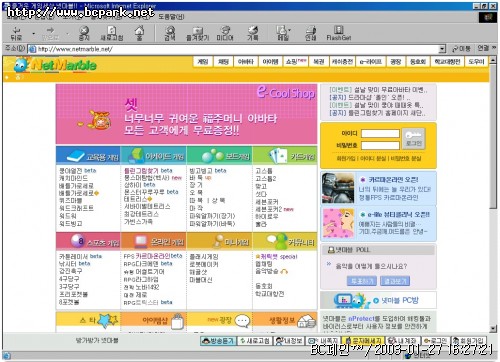500x362 pixels.
Task: Open the item shop bag tile
Action: point(153,321)
